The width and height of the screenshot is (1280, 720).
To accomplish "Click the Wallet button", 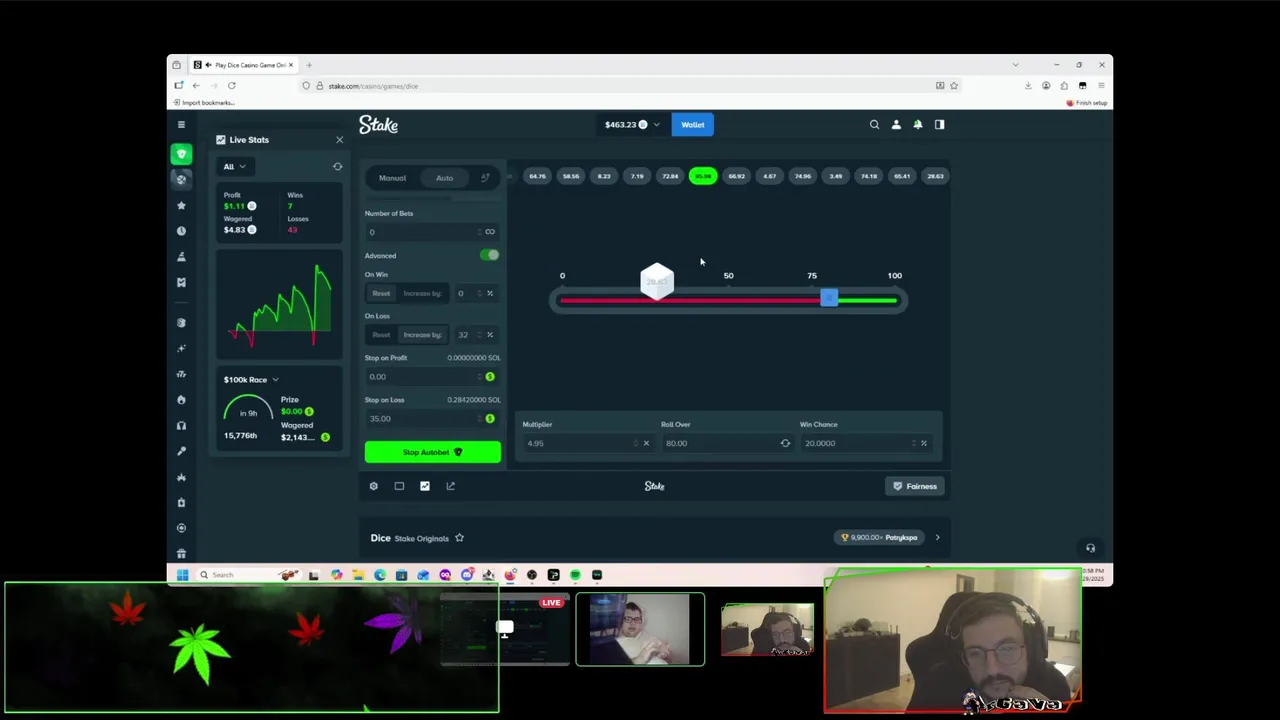I will point(693,125).
